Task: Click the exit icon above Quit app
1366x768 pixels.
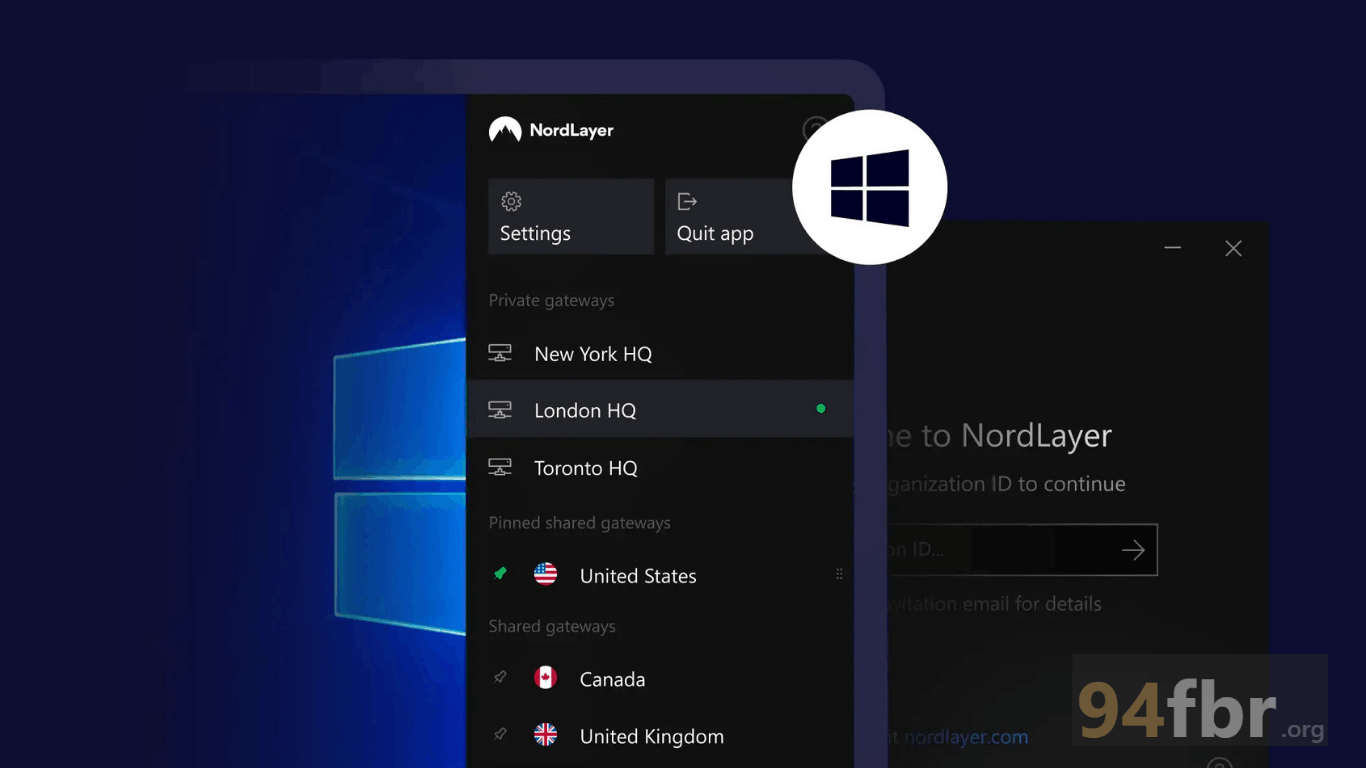Action: 687,201
